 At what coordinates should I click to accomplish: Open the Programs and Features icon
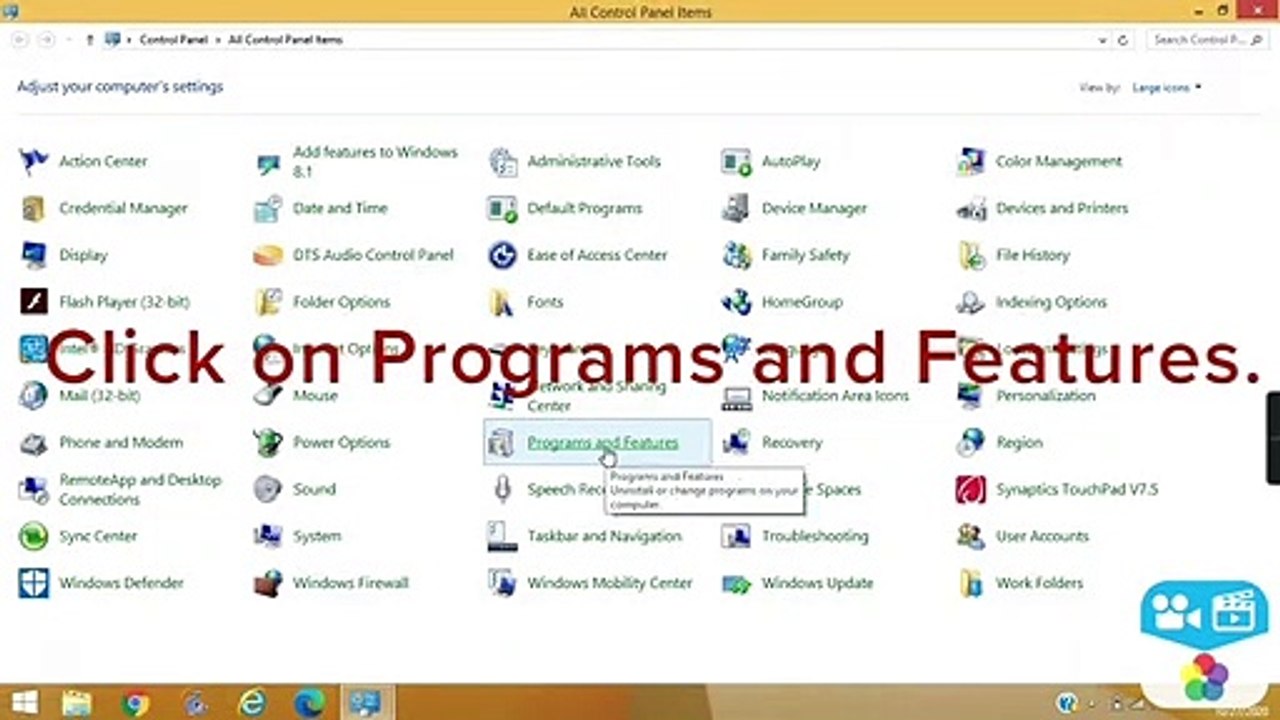tap(502, 443)
